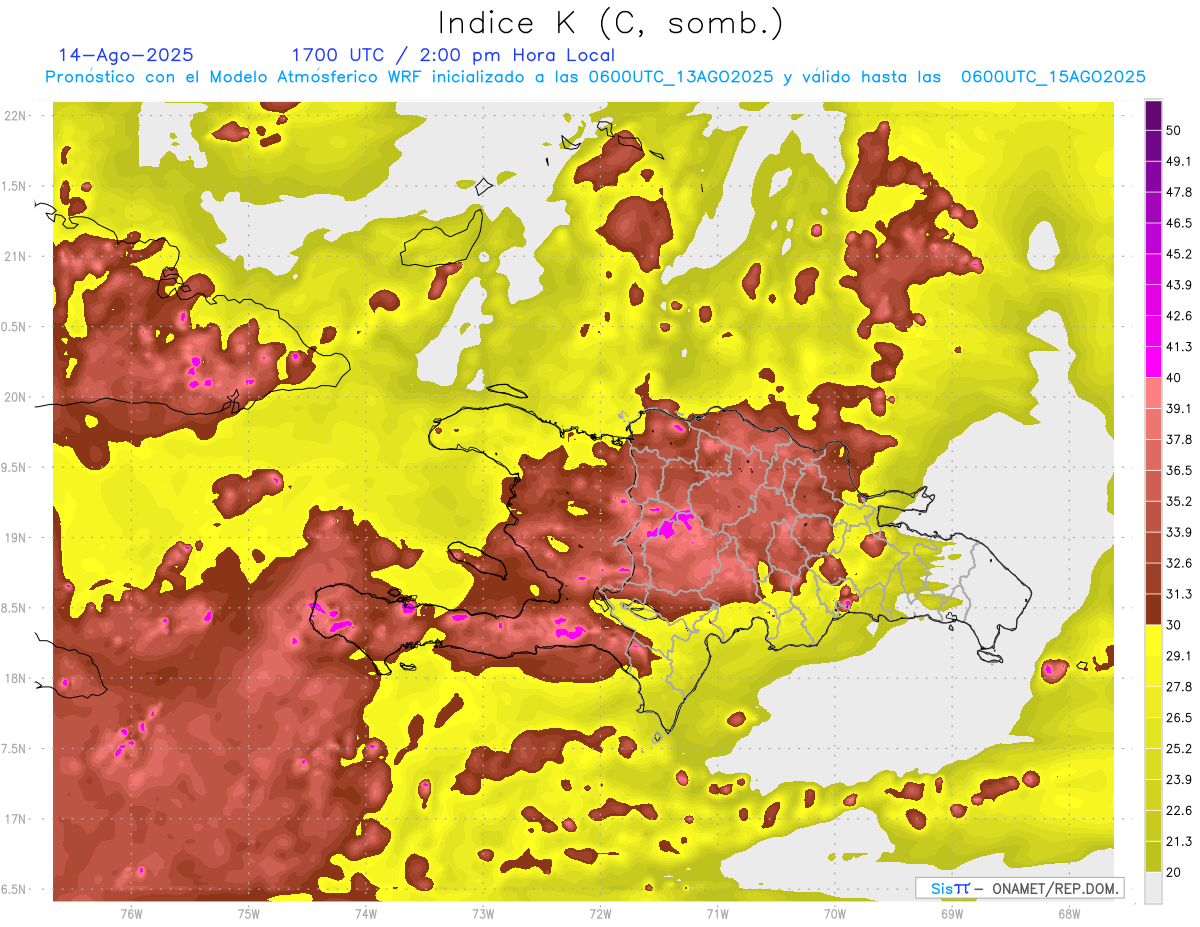This screenshot has height=927, width=1200.
Task: Click the longitude axis label "70W"
Action: [x=835, y=914]
